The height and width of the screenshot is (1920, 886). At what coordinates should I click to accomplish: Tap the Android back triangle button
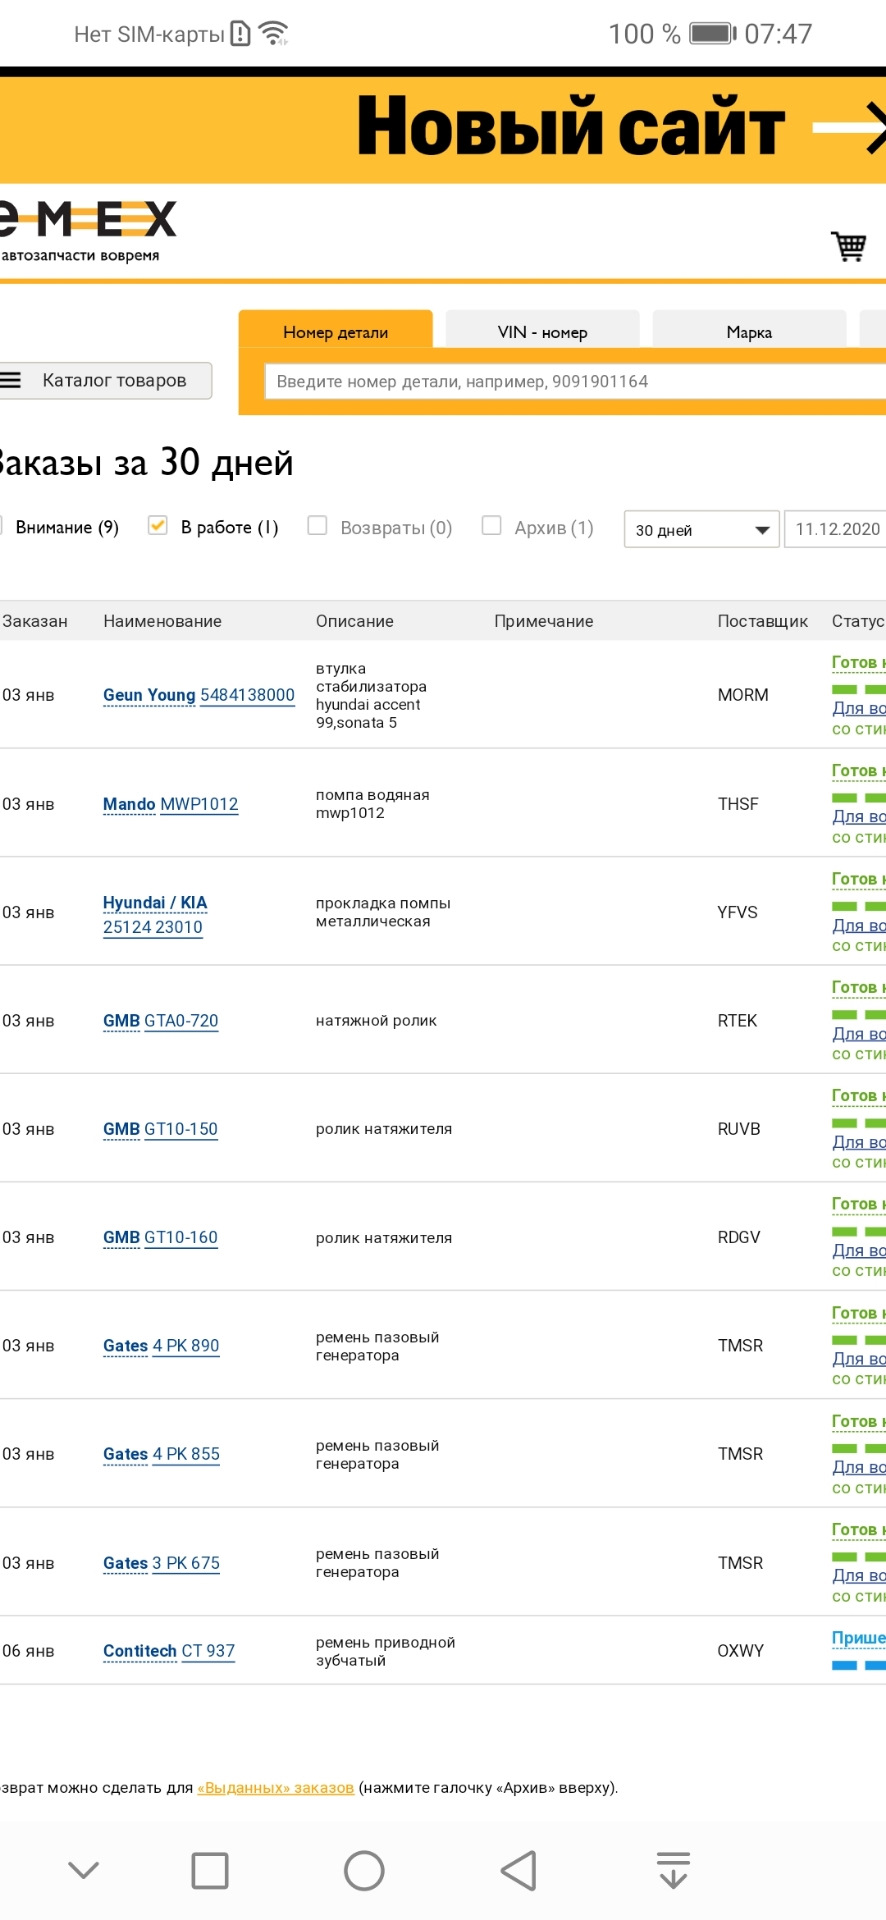(519, 1870)
